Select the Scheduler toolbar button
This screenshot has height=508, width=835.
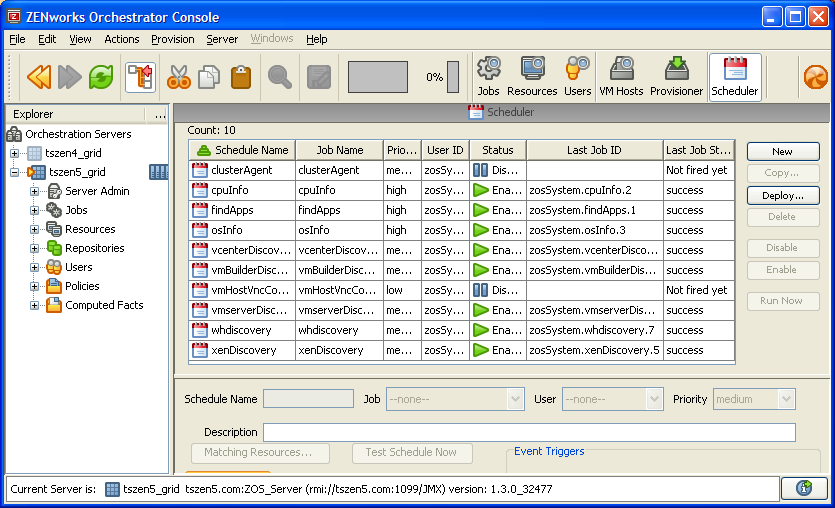[x=735, y=77]
